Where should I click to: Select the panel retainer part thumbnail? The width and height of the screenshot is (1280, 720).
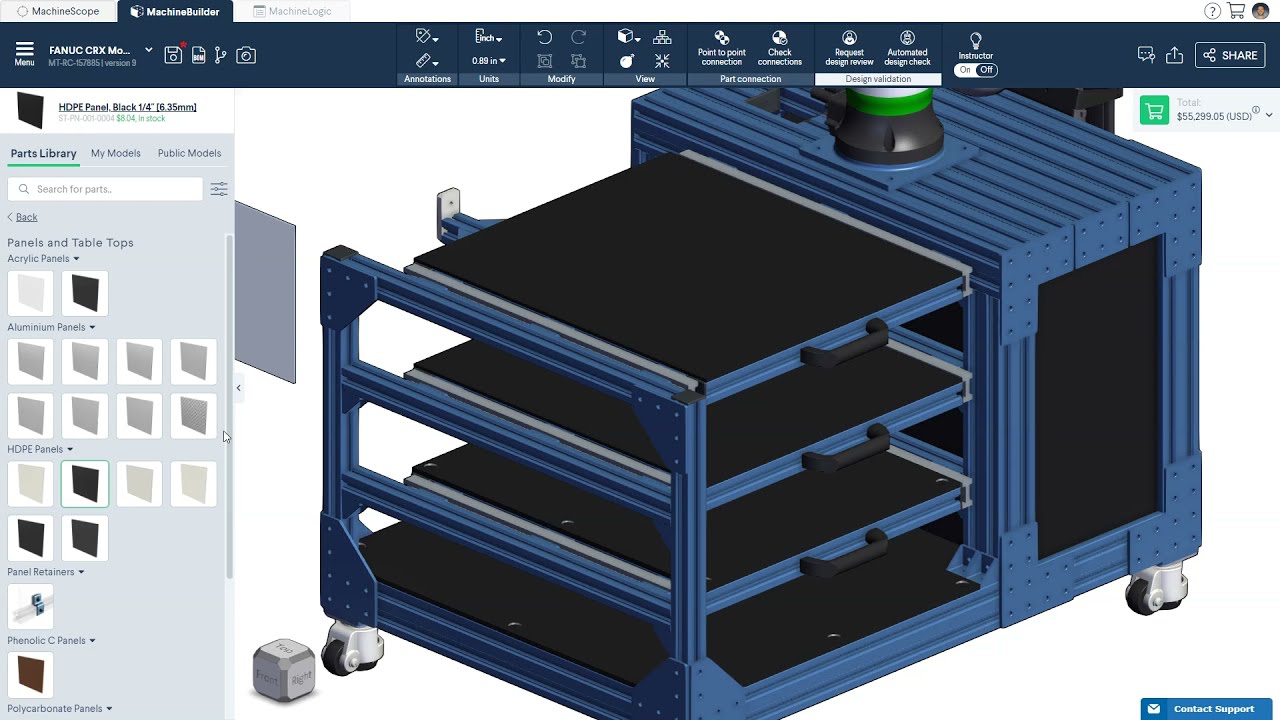pos(31,606)
